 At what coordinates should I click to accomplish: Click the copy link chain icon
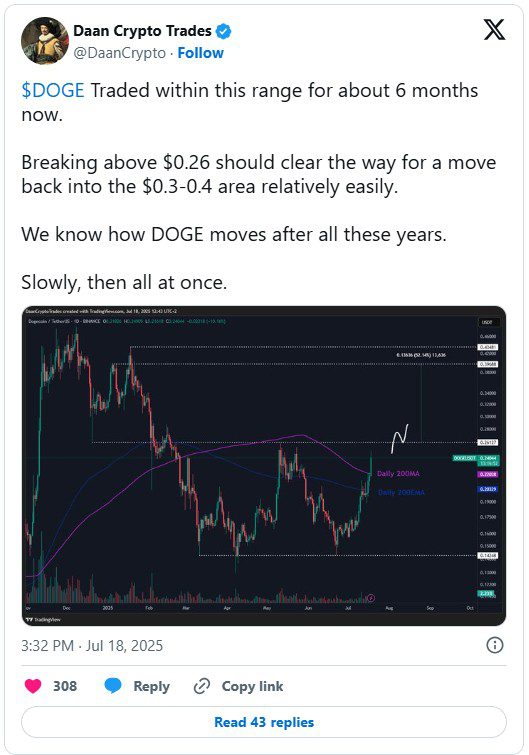tap(202, 686)
